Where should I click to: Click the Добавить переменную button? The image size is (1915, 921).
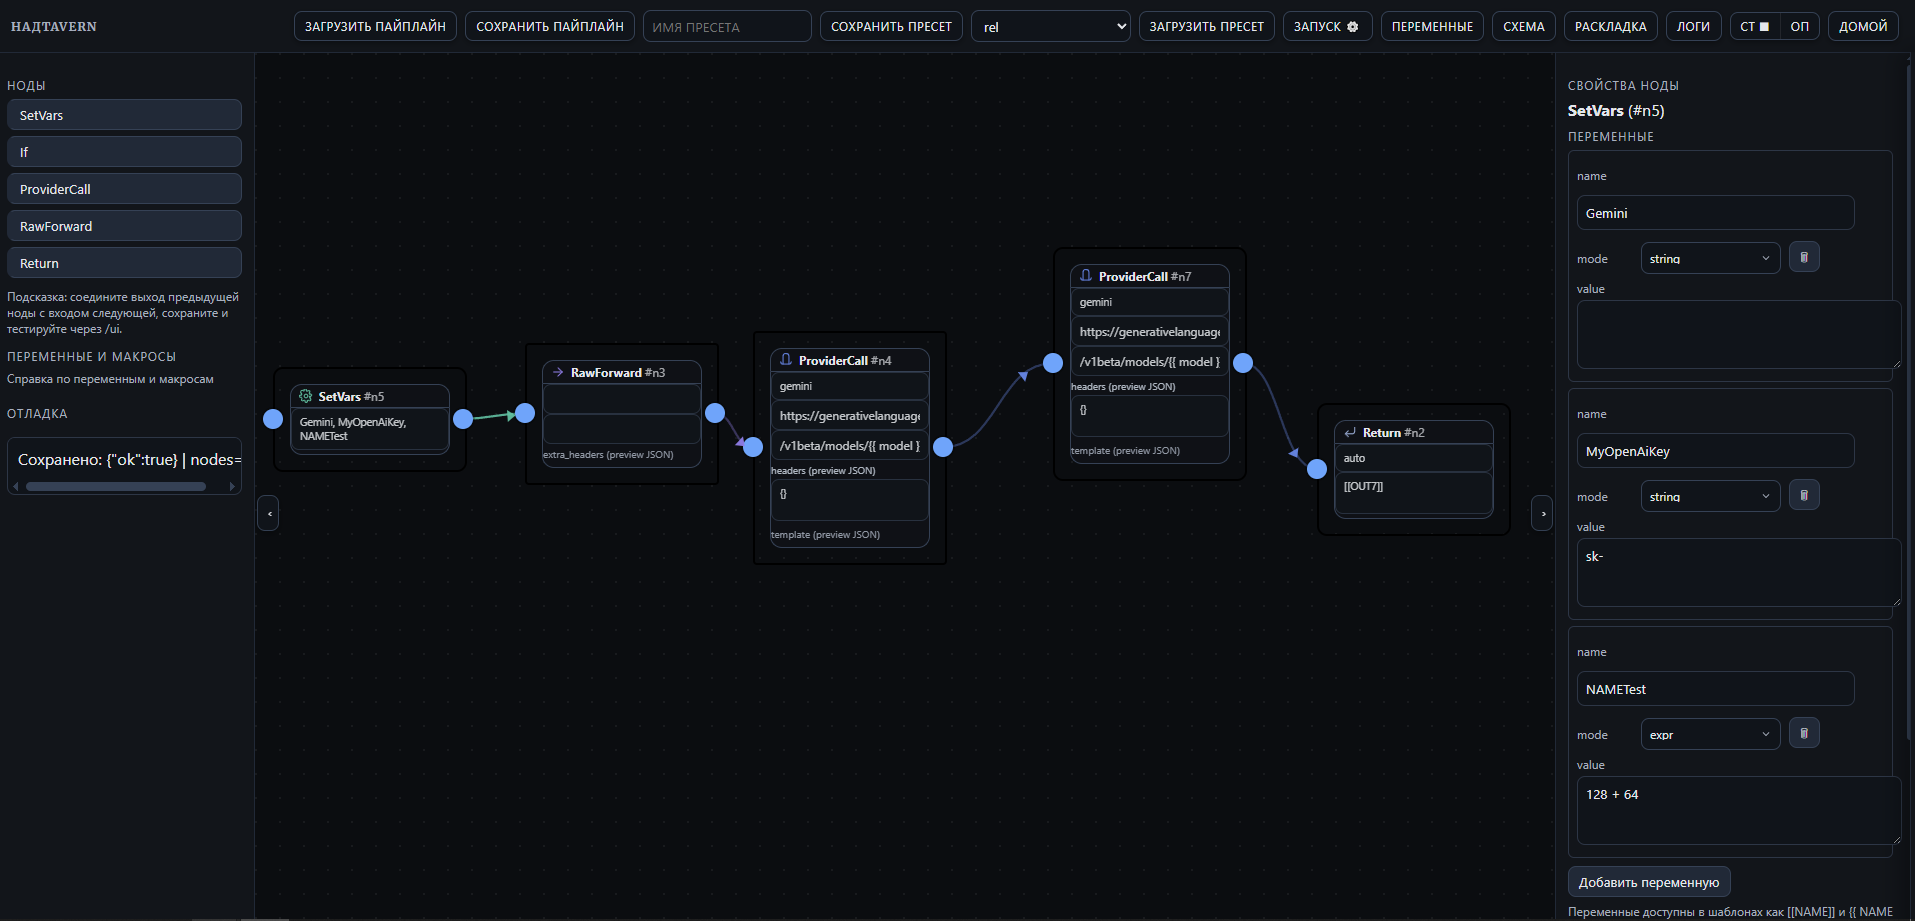[1648, 882]
